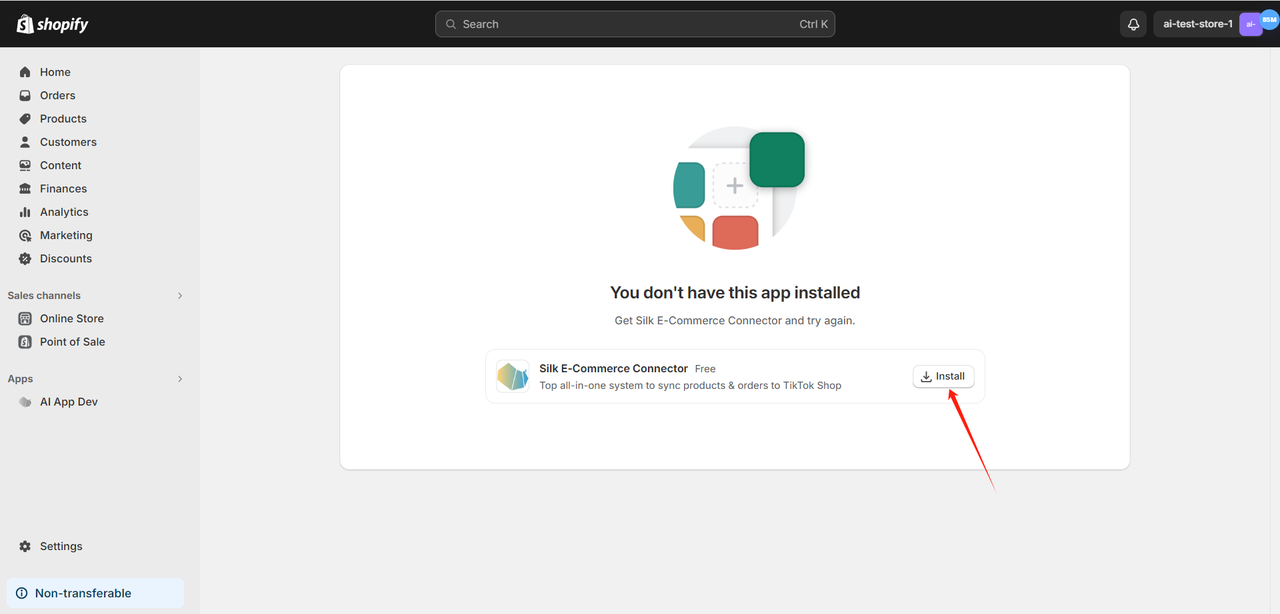Click the Home icon in sidebar

25,72
